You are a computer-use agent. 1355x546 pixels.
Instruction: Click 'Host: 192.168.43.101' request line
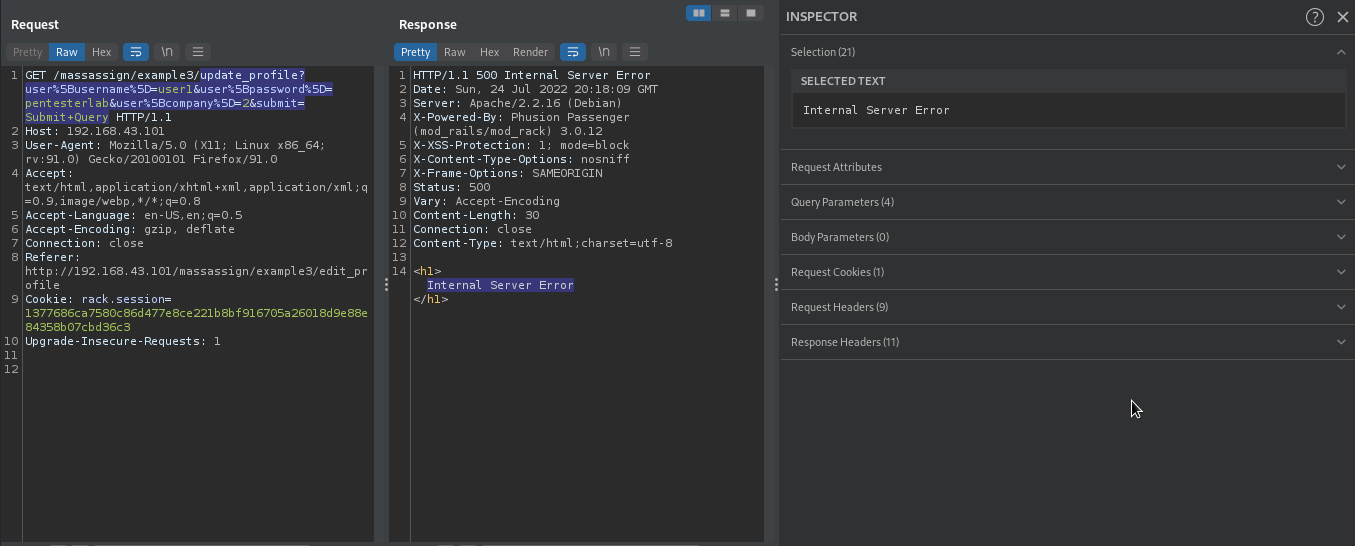click(95, 131)
